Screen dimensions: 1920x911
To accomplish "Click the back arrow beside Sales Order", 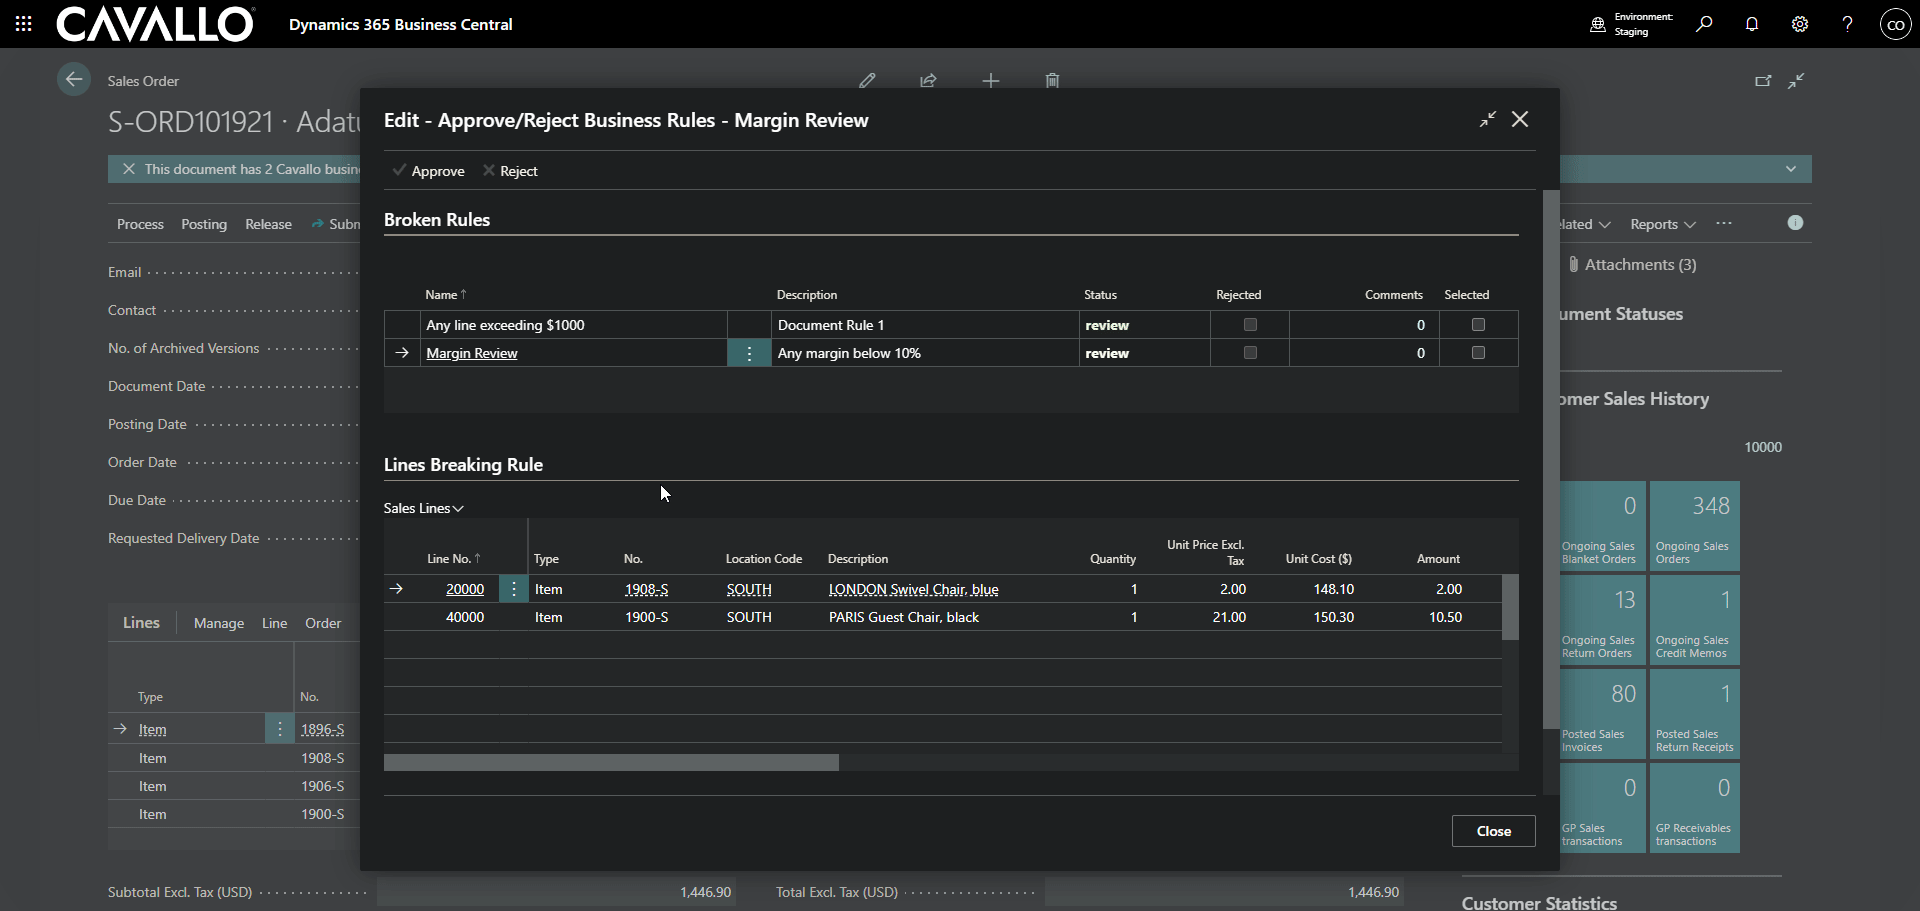I will pyautogui.click(x=74, y=80).
